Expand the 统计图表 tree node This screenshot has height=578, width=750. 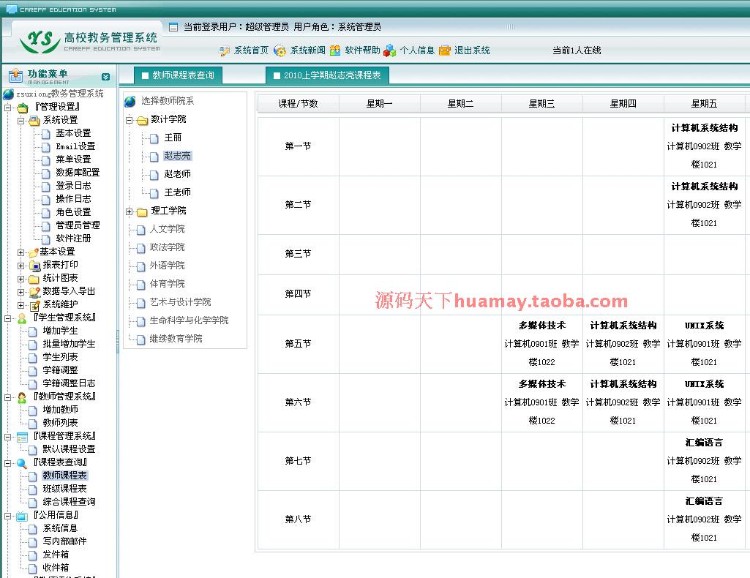21,278
